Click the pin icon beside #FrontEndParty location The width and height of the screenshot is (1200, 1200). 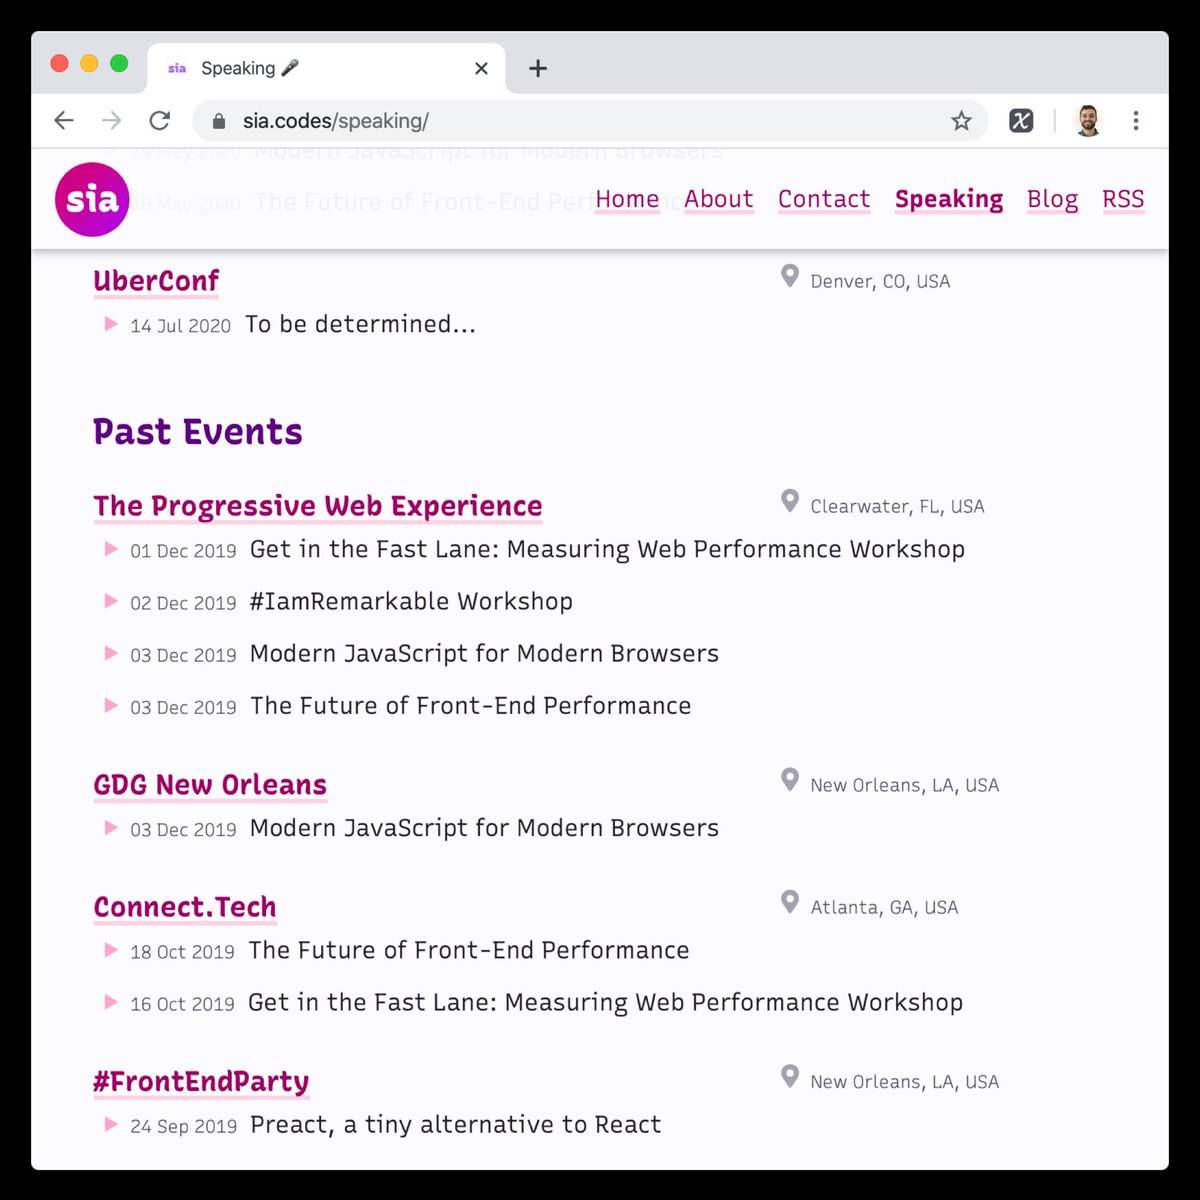point(790,1076)
